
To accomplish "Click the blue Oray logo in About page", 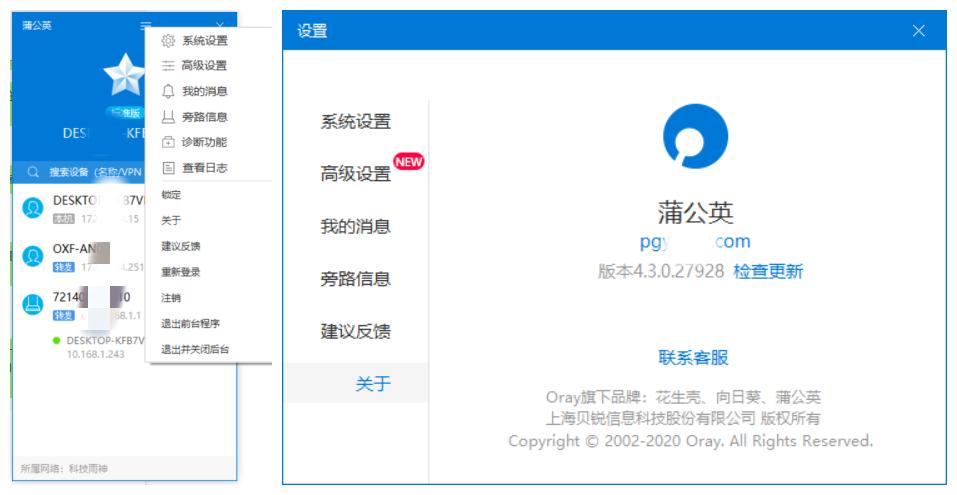I will point(695,136).
